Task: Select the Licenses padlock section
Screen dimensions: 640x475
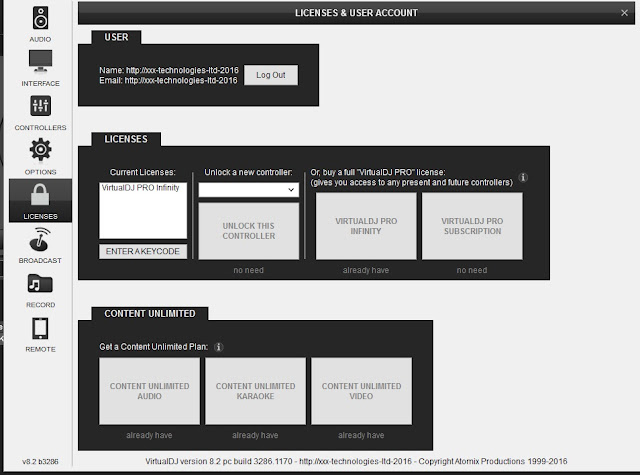Action: [x=40, y=201]
